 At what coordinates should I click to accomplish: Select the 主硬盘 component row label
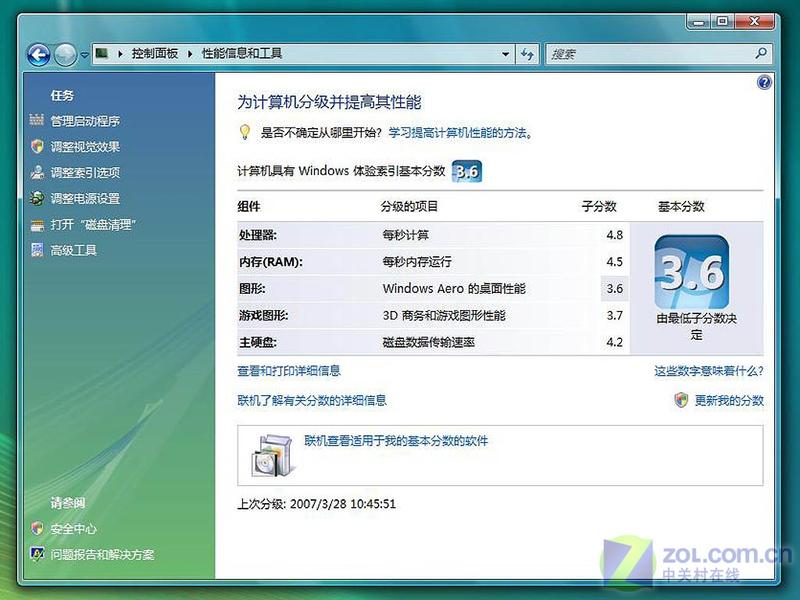pyautogui.click(x=258, y=342)
